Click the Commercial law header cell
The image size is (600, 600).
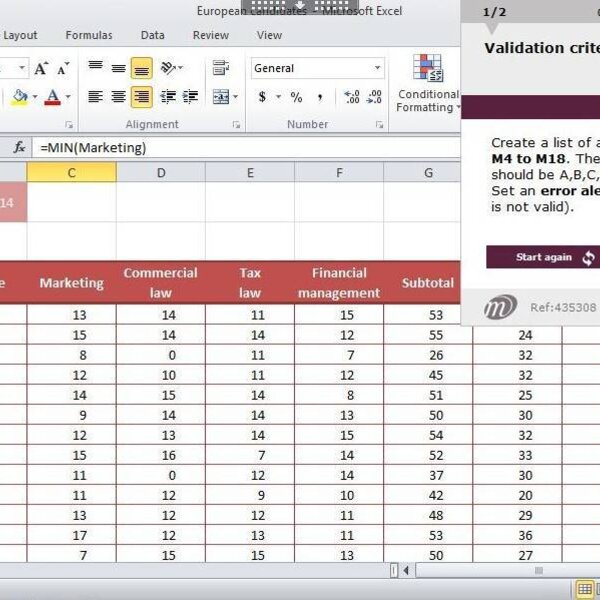click(161, 283)
